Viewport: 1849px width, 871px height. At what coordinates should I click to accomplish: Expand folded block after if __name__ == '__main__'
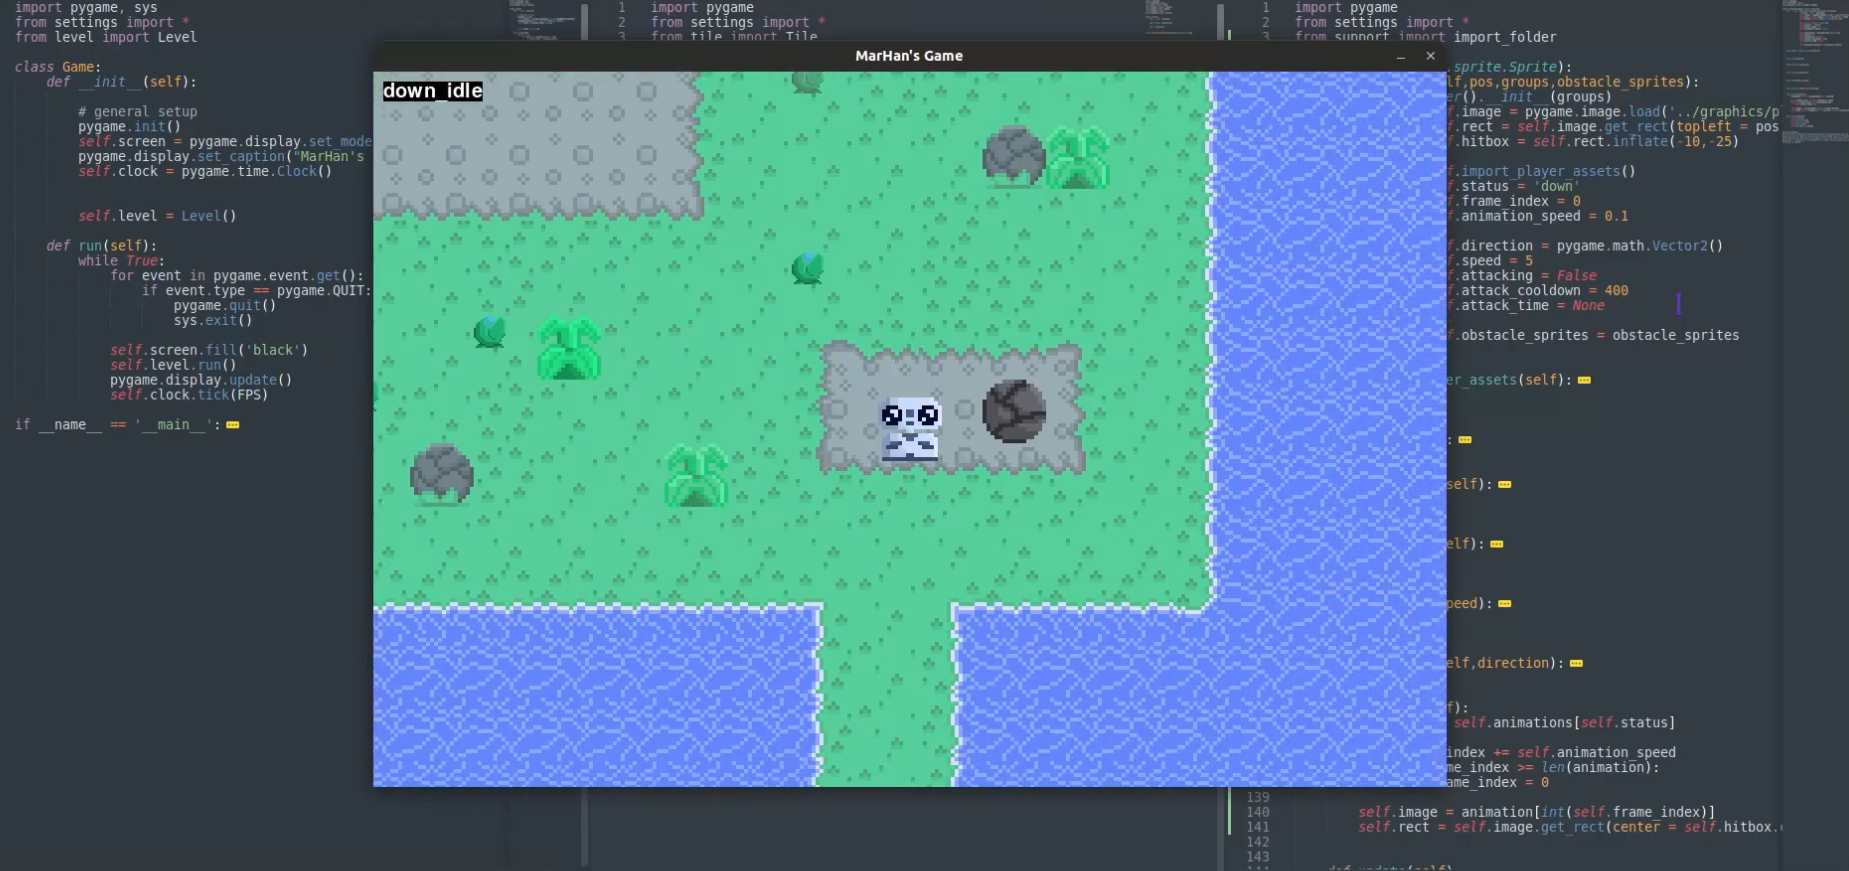click(x=233, y=425)
